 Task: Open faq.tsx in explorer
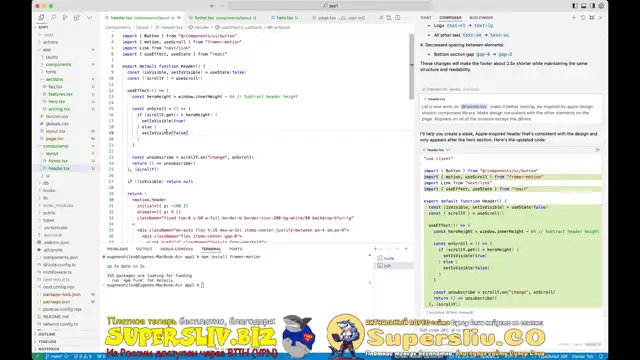pos(56,87)
